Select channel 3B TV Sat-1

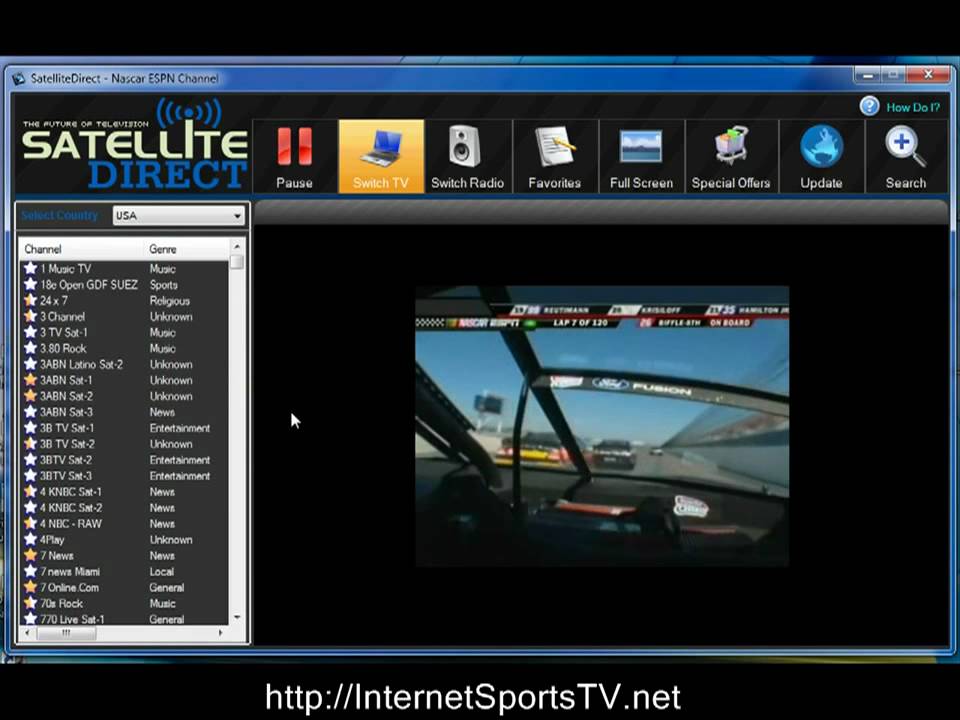click(x=124, y=428)
